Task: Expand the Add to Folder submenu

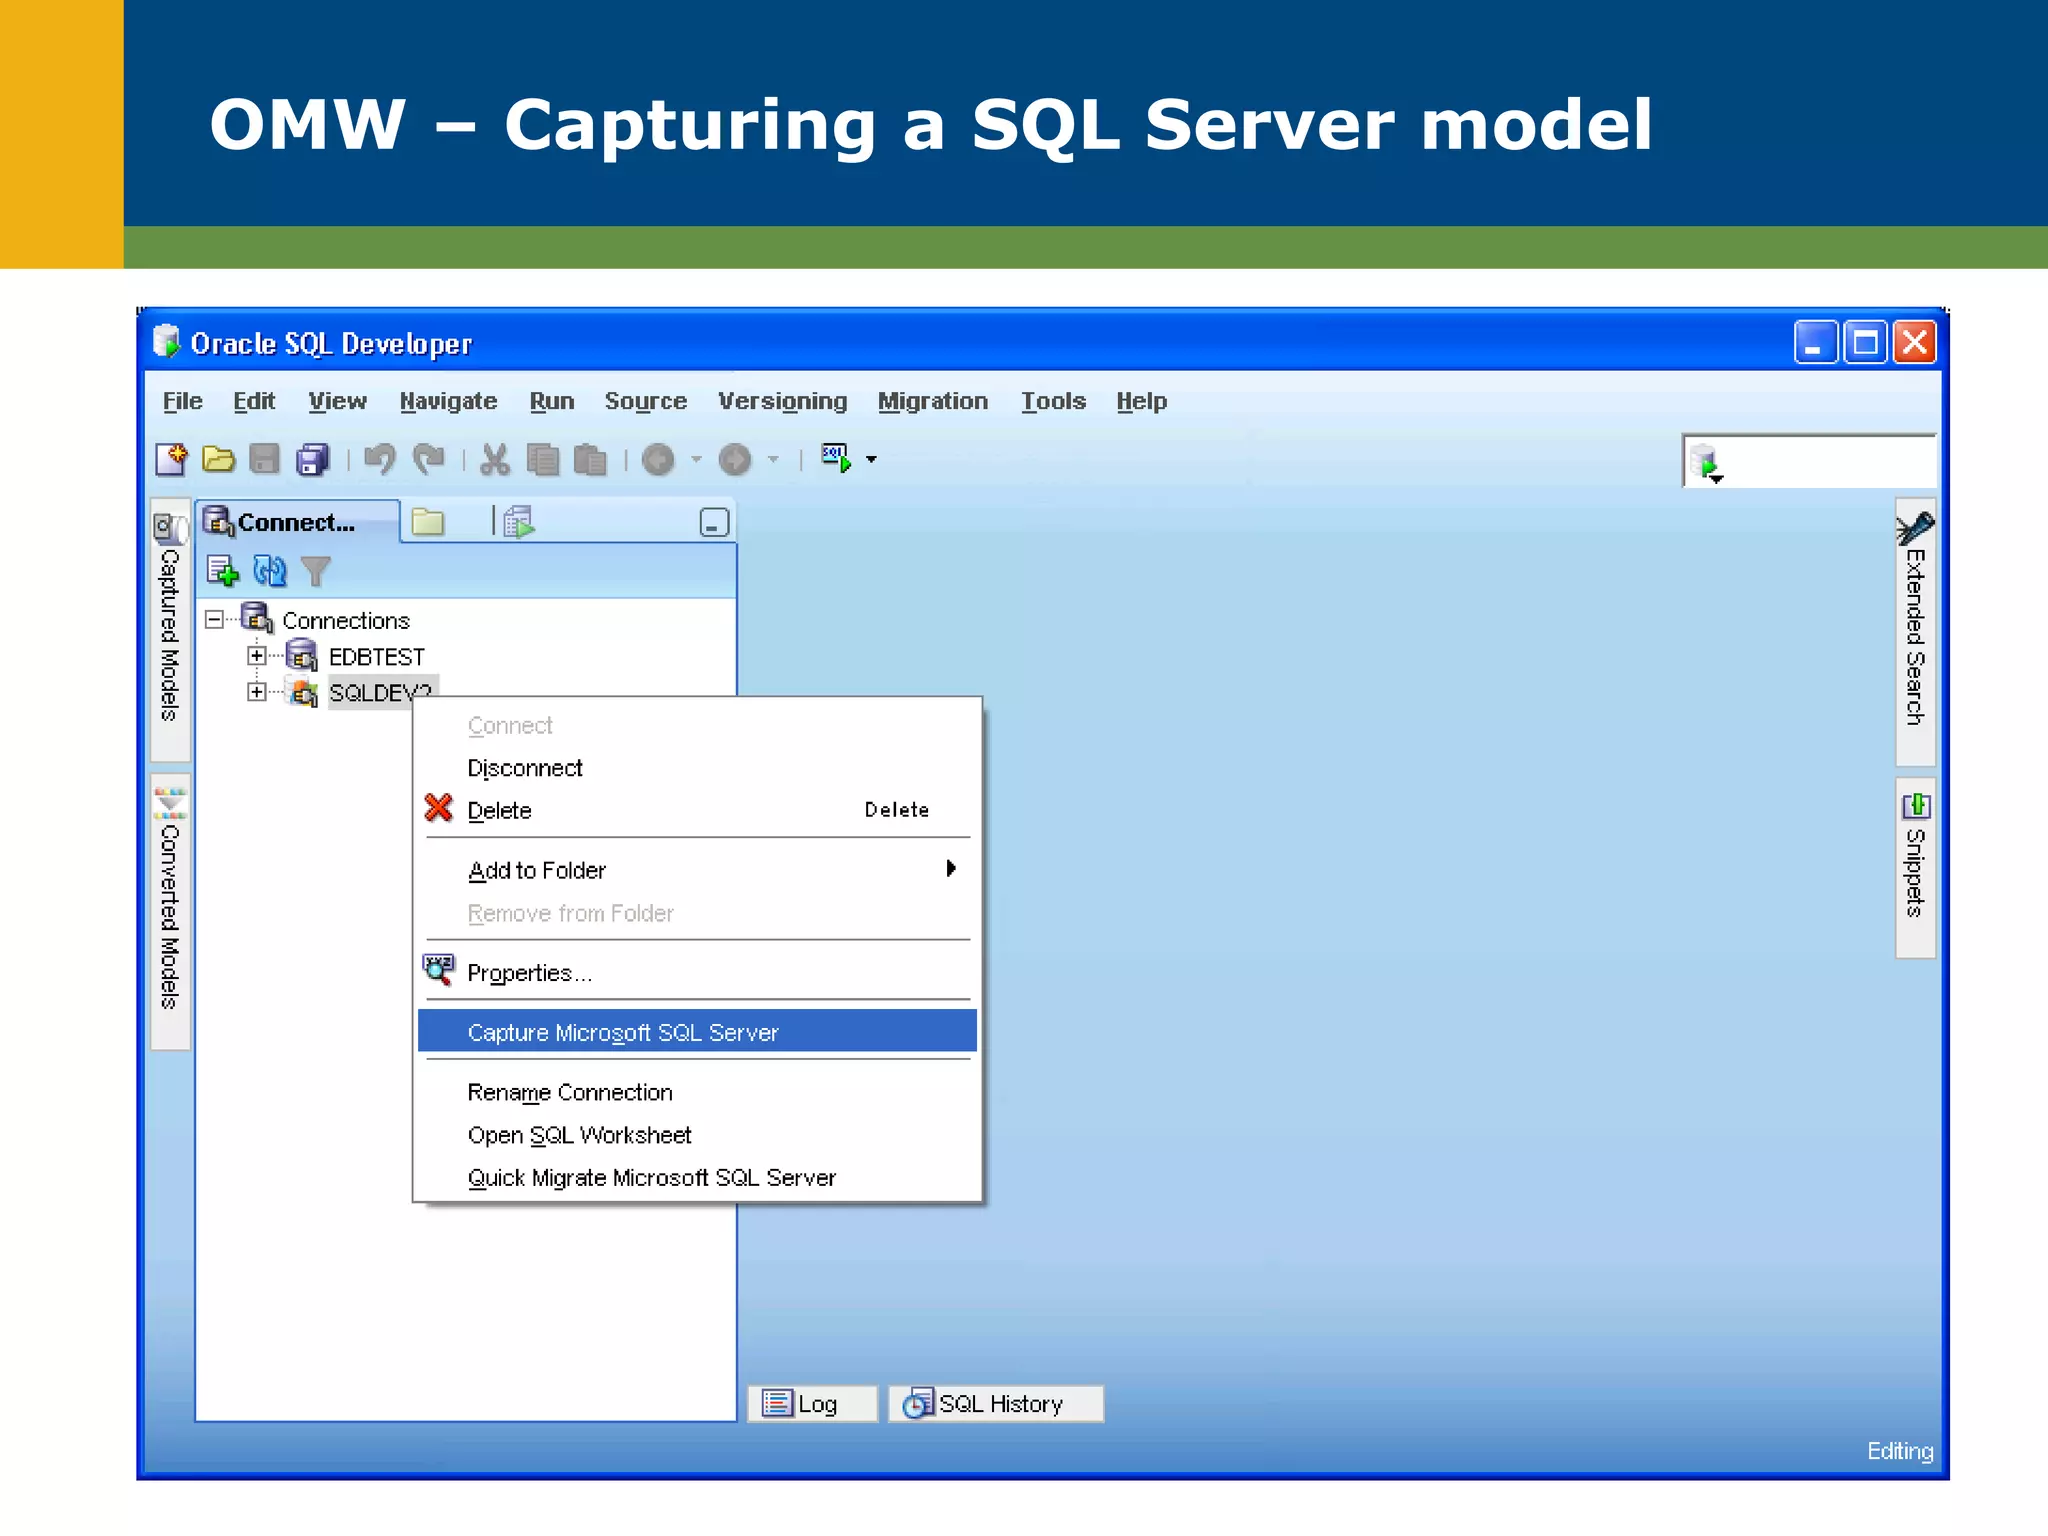Action: tap(697, 870)
